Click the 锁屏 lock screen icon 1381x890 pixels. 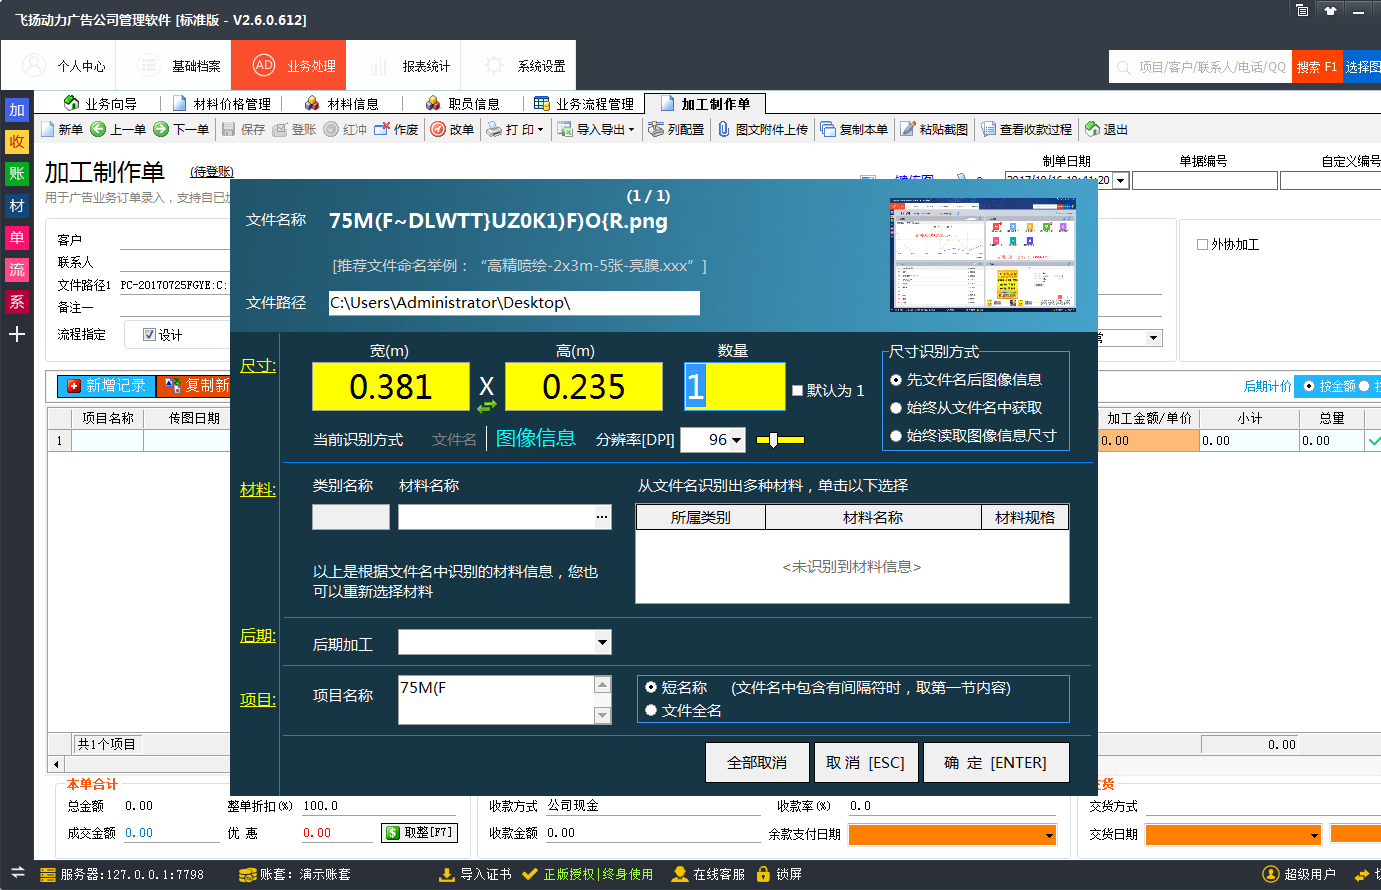pyautogui.click(x=764, y=874)
